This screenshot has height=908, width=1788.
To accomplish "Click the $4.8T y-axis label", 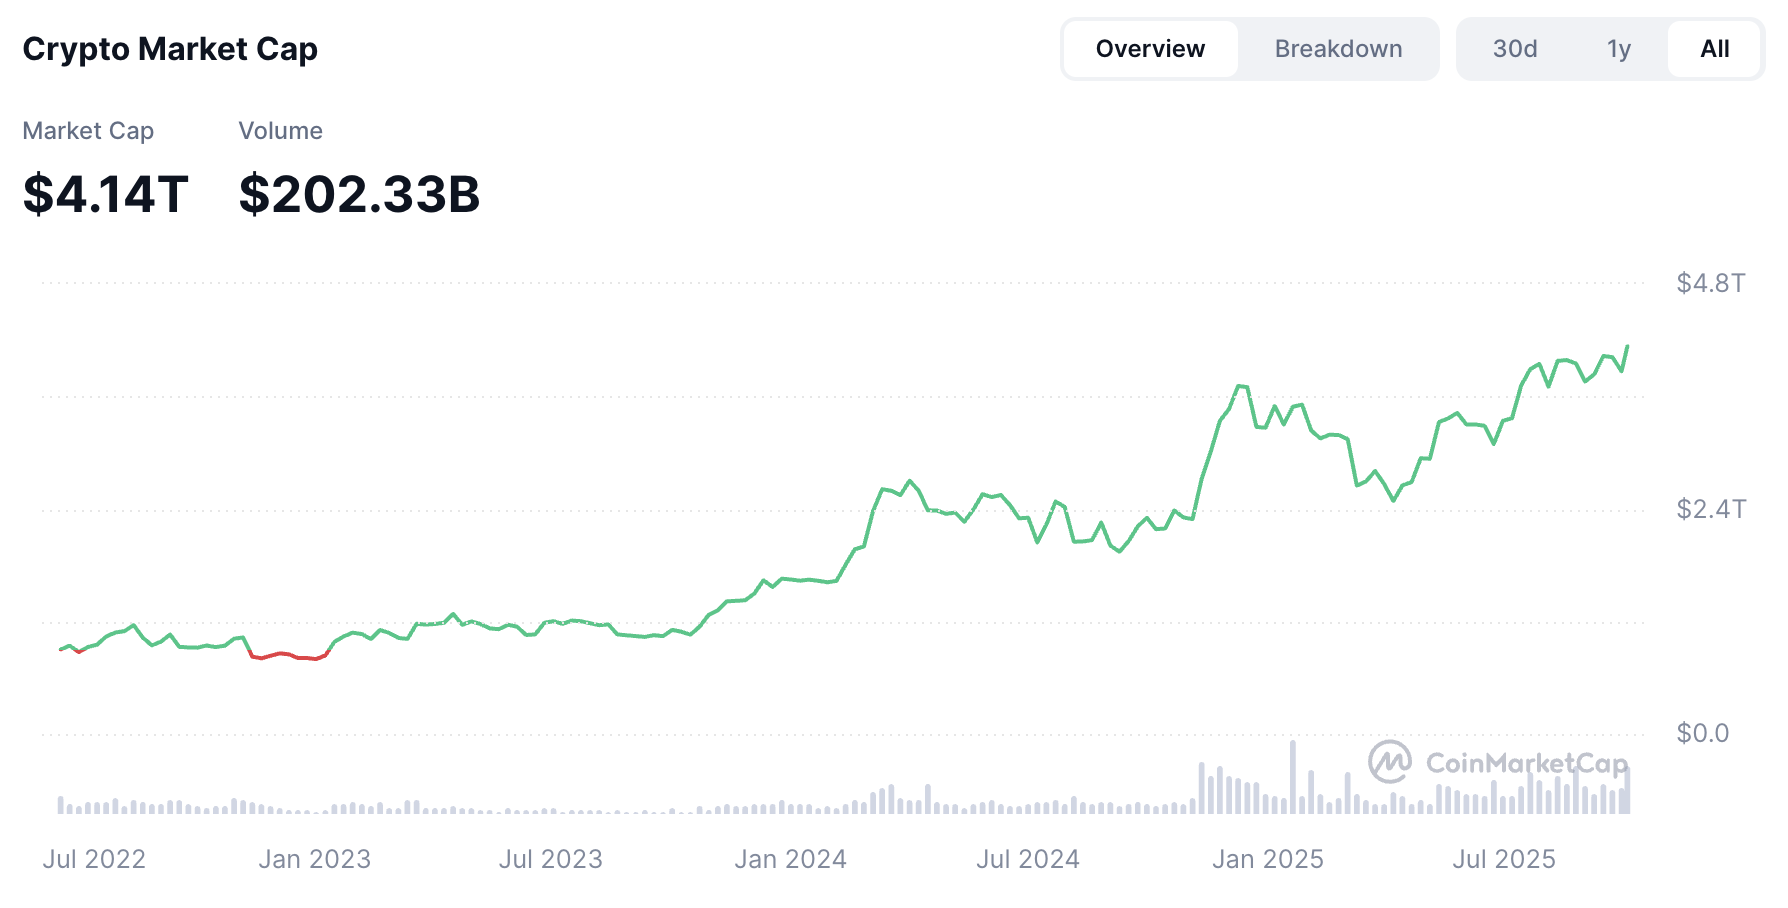I will pos(1710,283).
